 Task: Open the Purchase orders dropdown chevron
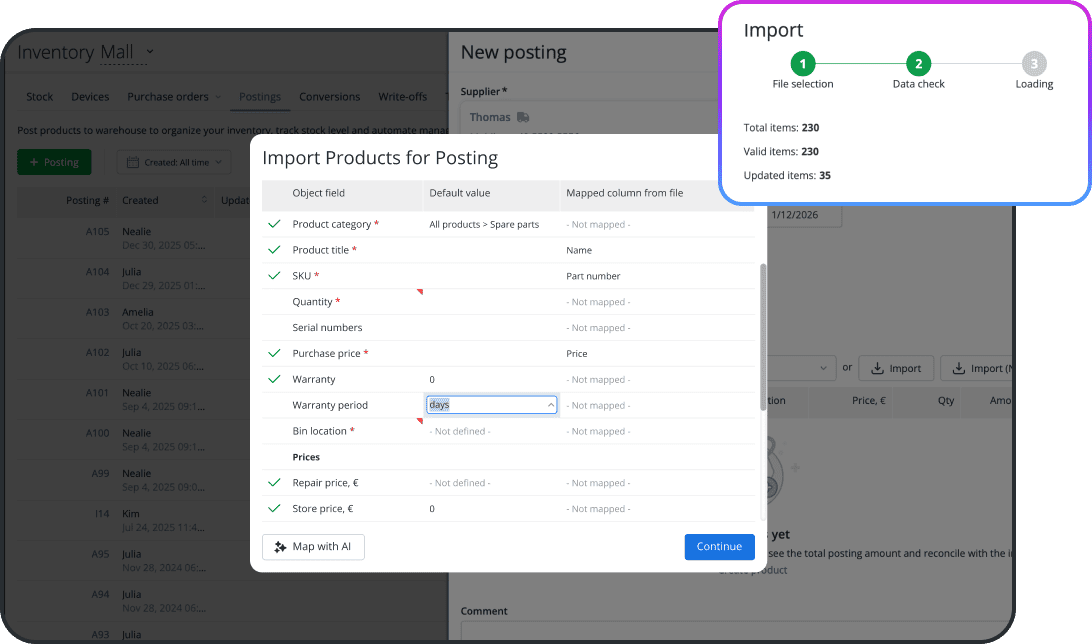[x=219, y=96]
